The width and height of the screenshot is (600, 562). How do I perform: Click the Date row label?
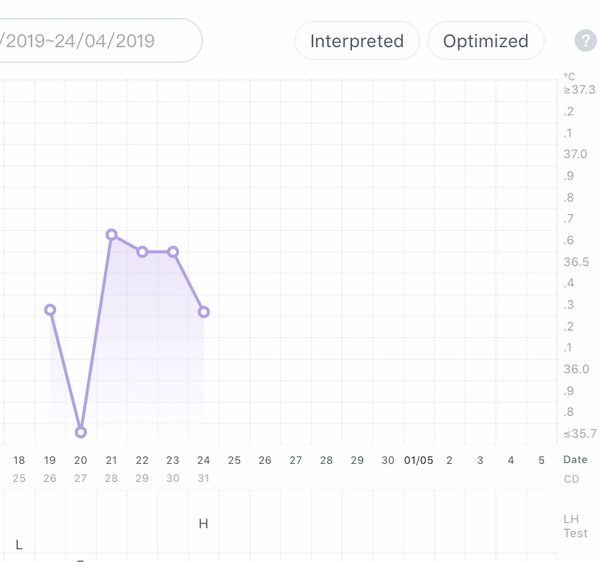pyautogui.click(x=575, y=460)
